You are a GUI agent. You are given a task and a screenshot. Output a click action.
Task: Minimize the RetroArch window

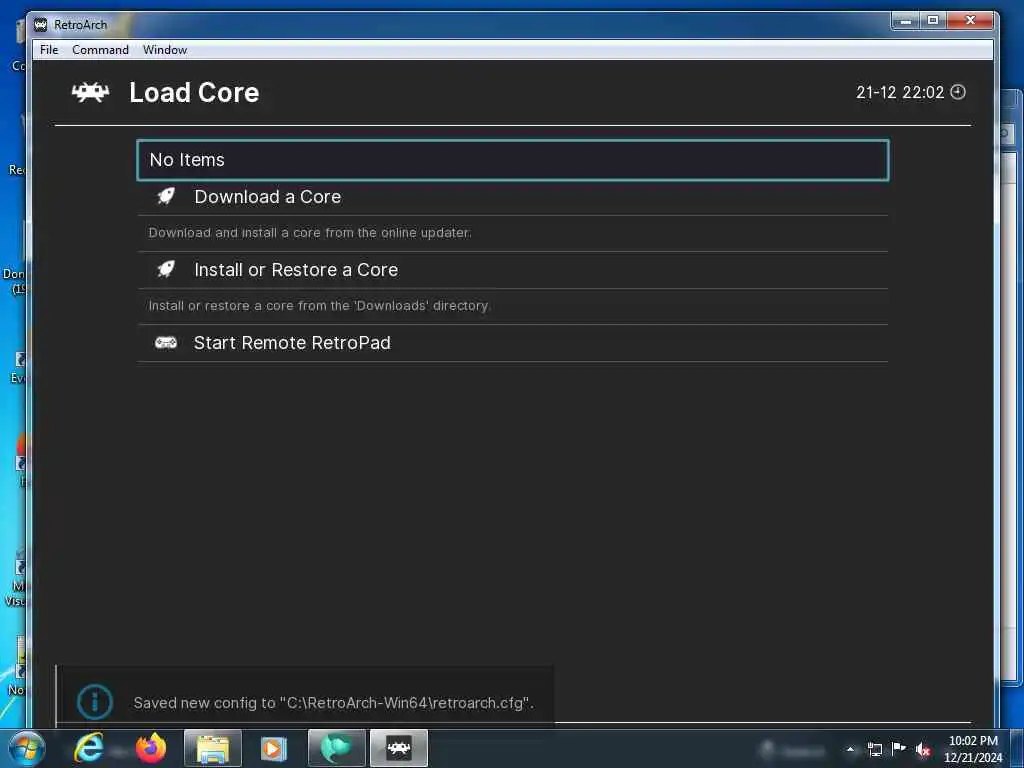click(906, 21)
